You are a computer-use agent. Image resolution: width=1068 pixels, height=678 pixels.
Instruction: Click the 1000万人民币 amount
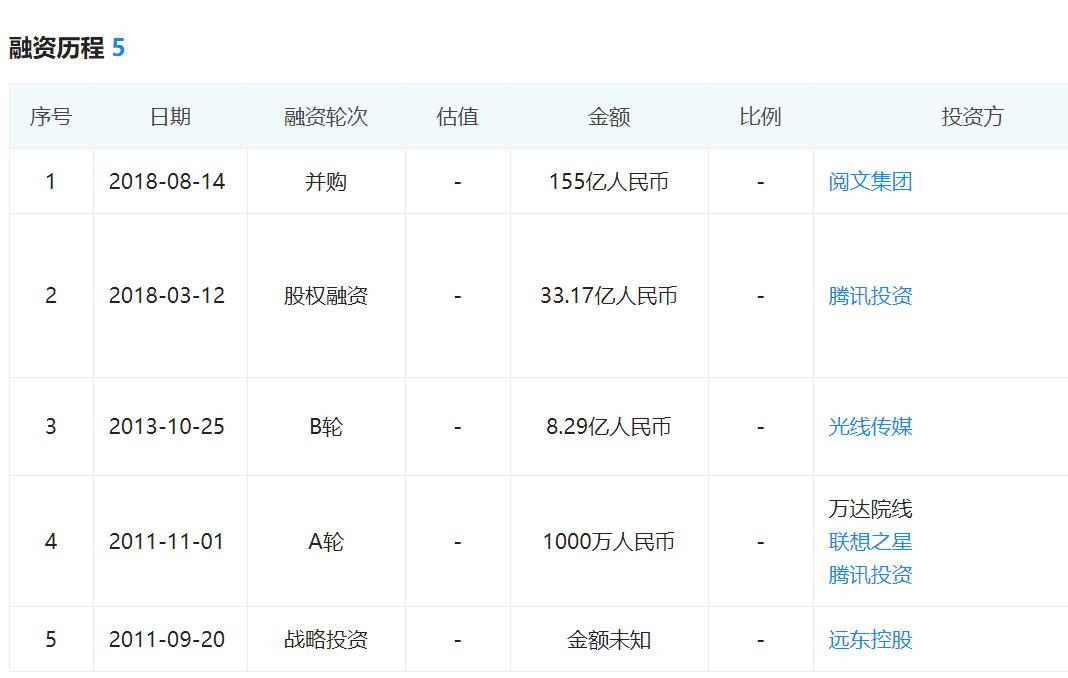point(609,542)
